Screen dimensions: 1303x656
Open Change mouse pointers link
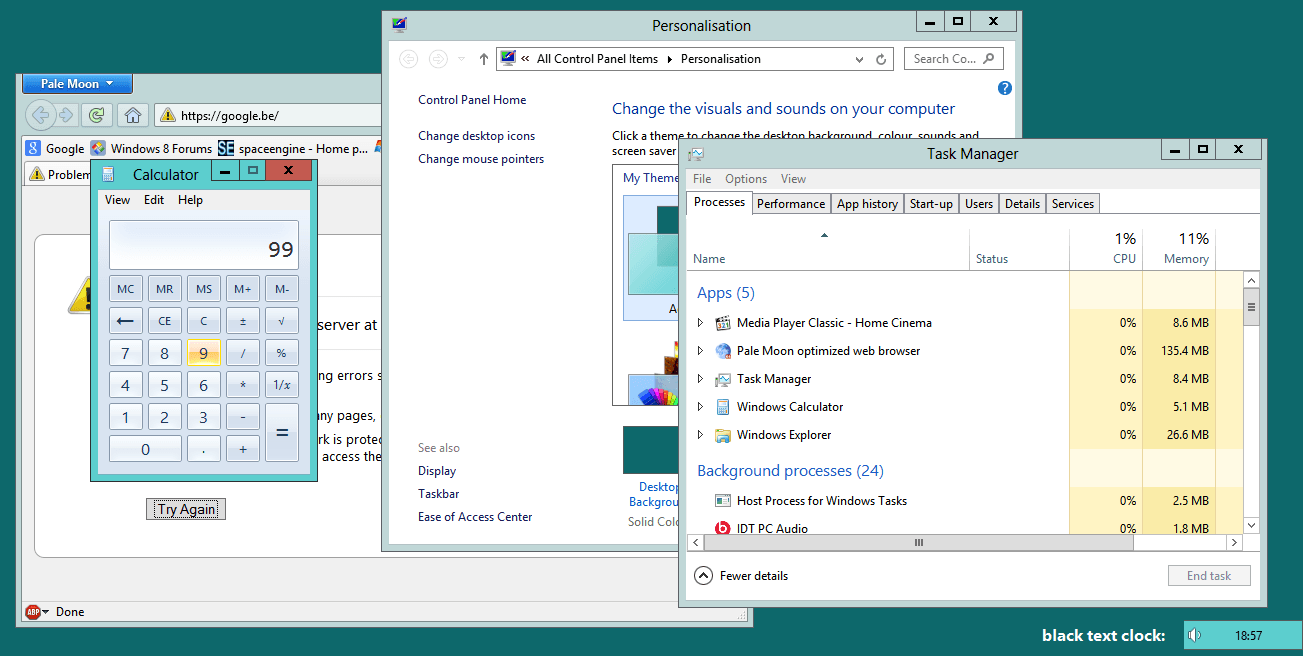pyautogui.click(x=481, y=159)
